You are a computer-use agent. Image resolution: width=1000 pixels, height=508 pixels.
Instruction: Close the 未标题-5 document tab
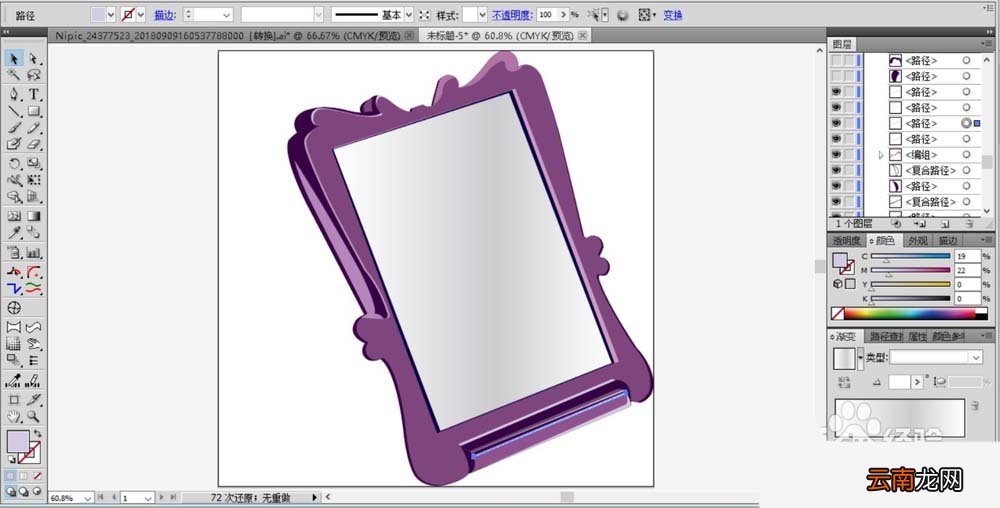pos(582,36)
